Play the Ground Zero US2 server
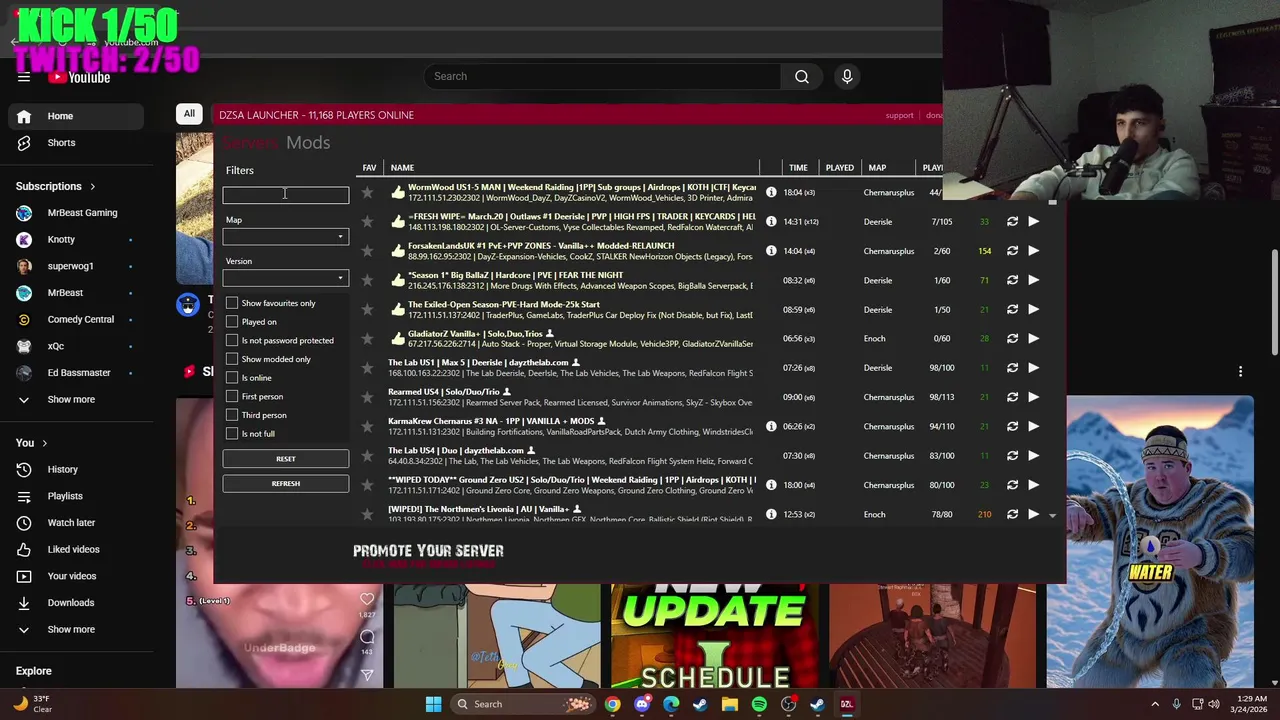The image size is (1280, 720). coord(1034,485)
